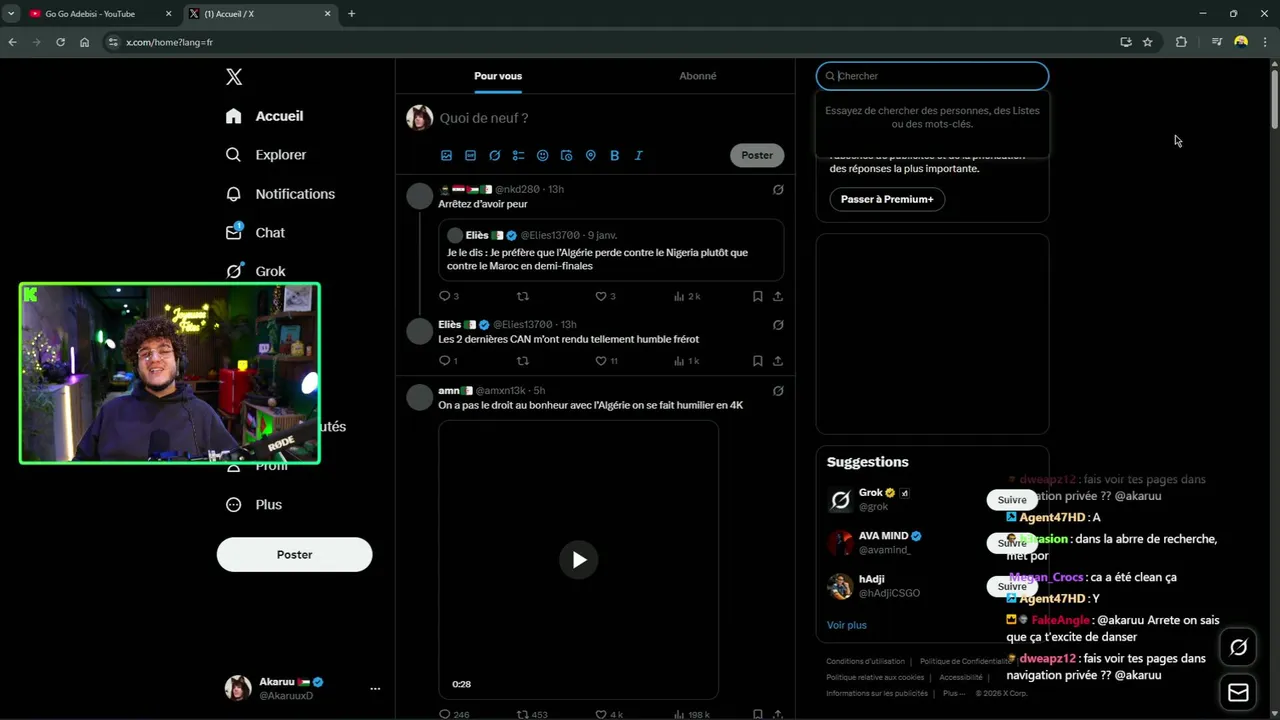Open account menu dots beside Akaruu
Viewport: 1280px width, 720px height.
[375, 688]
